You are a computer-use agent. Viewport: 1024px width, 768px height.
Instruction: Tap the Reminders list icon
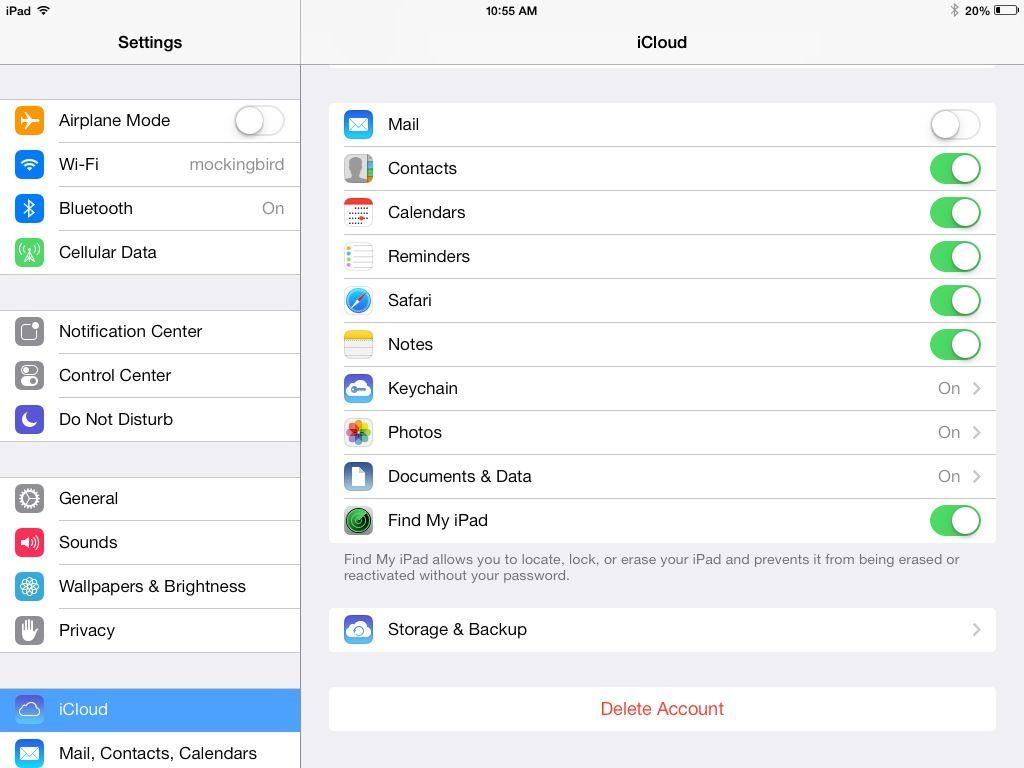click(358, 256)
